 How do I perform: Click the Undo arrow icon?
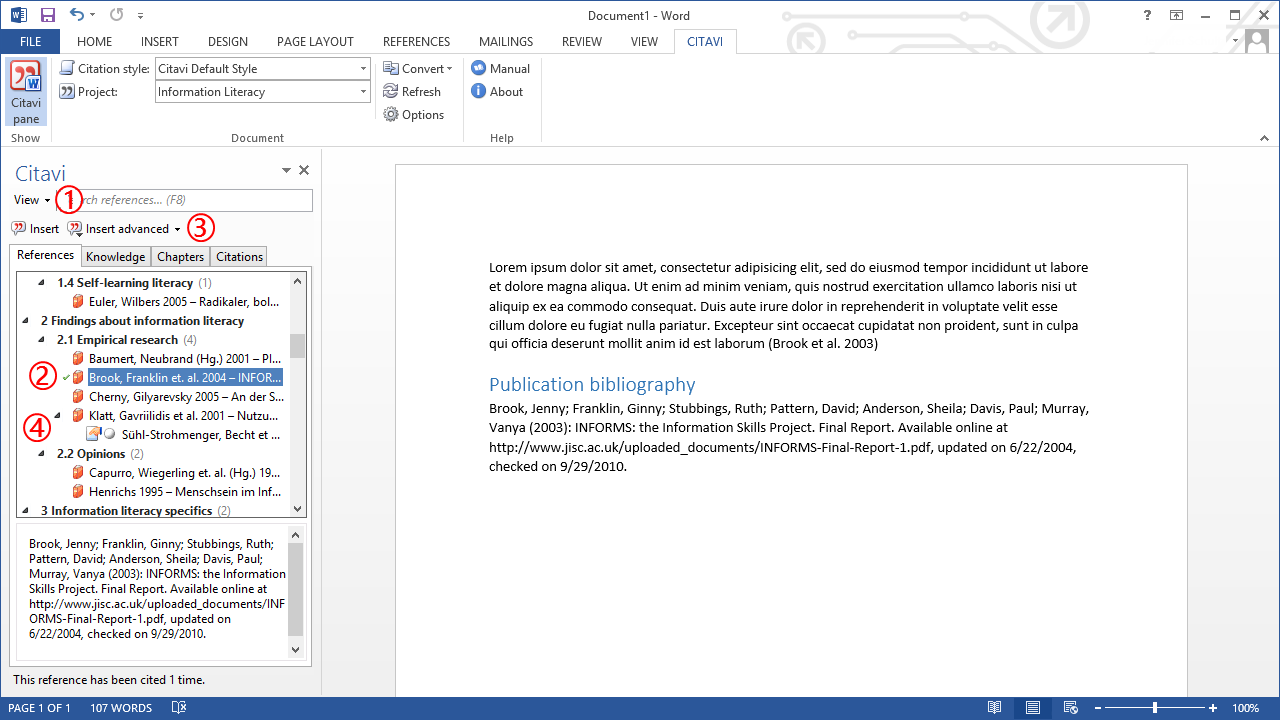77,15
